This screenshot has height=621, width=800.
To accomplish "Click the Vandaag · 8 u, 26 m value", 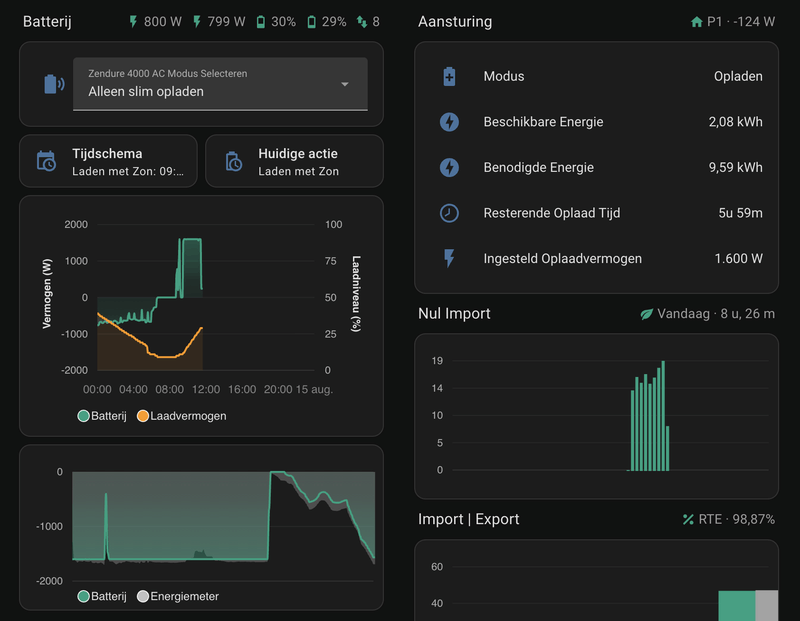I will 716,314.
